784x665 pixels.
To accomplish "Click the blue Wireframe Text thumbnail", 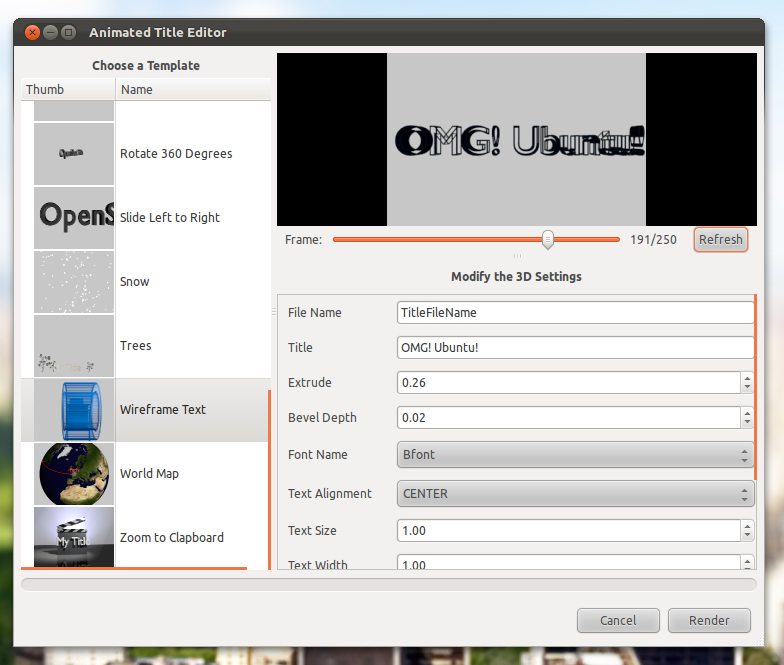I will tap(74, 410).
